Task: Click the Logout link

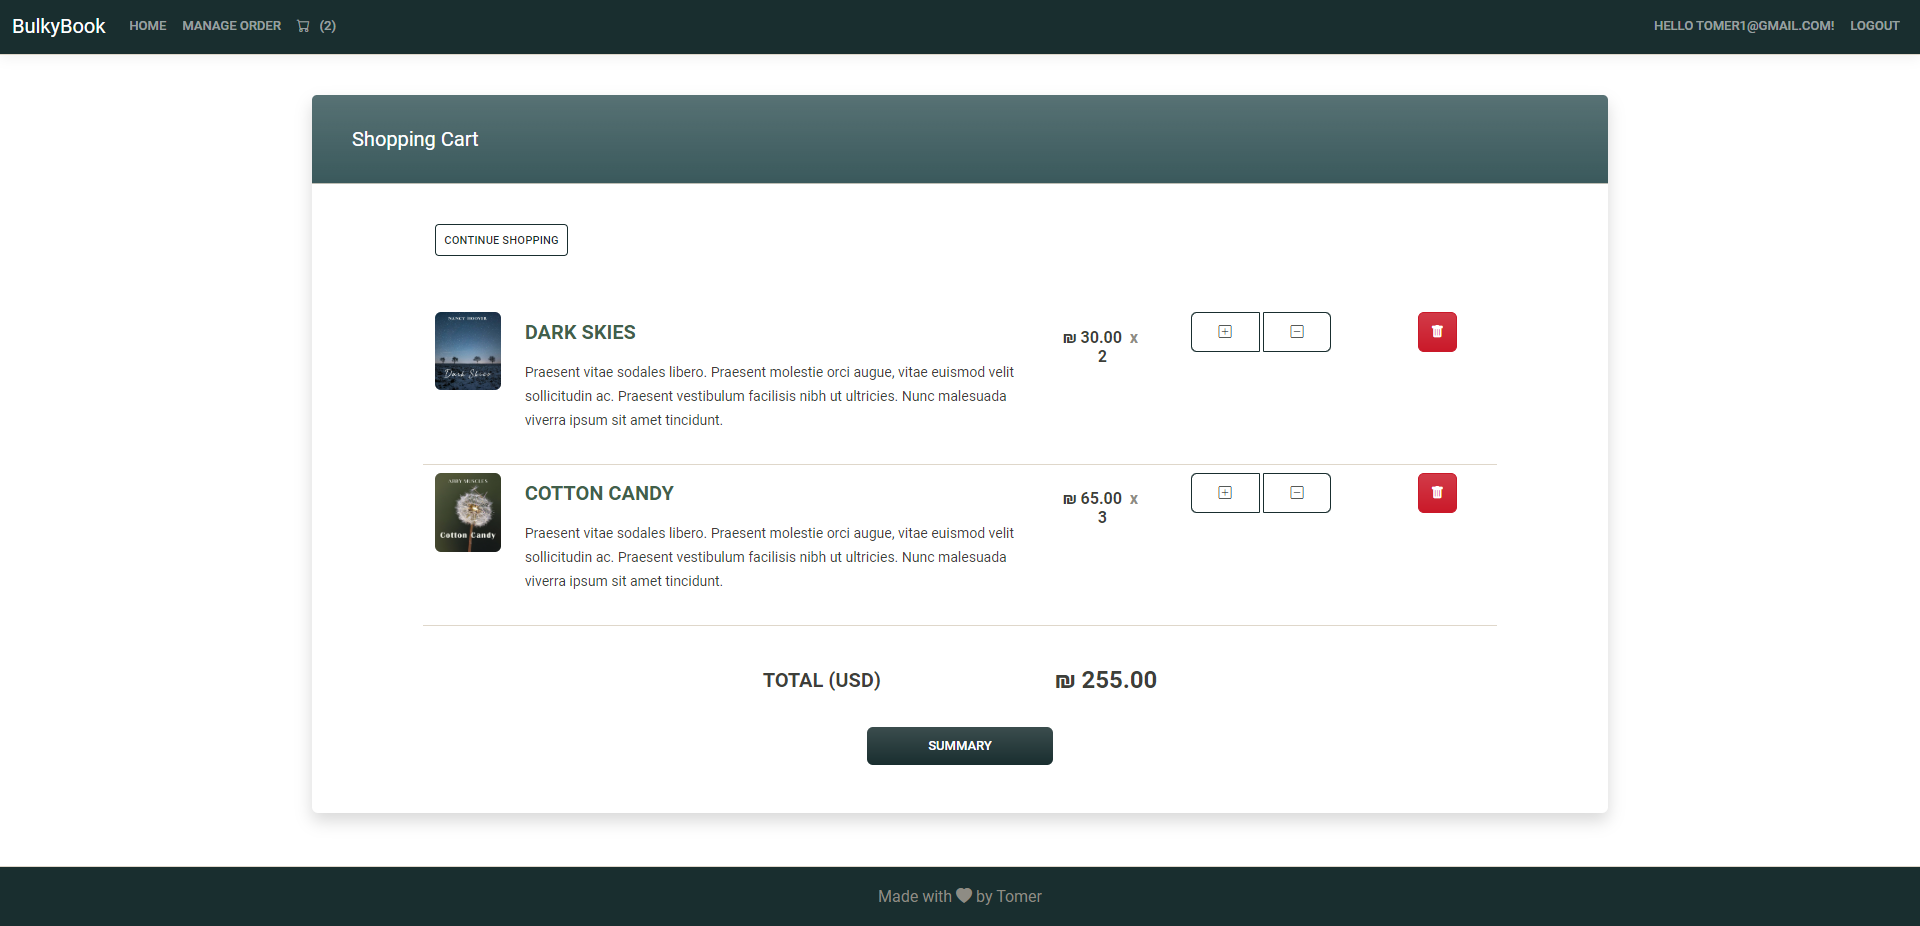Action: pyautogui.click(x=1875, y=26)
